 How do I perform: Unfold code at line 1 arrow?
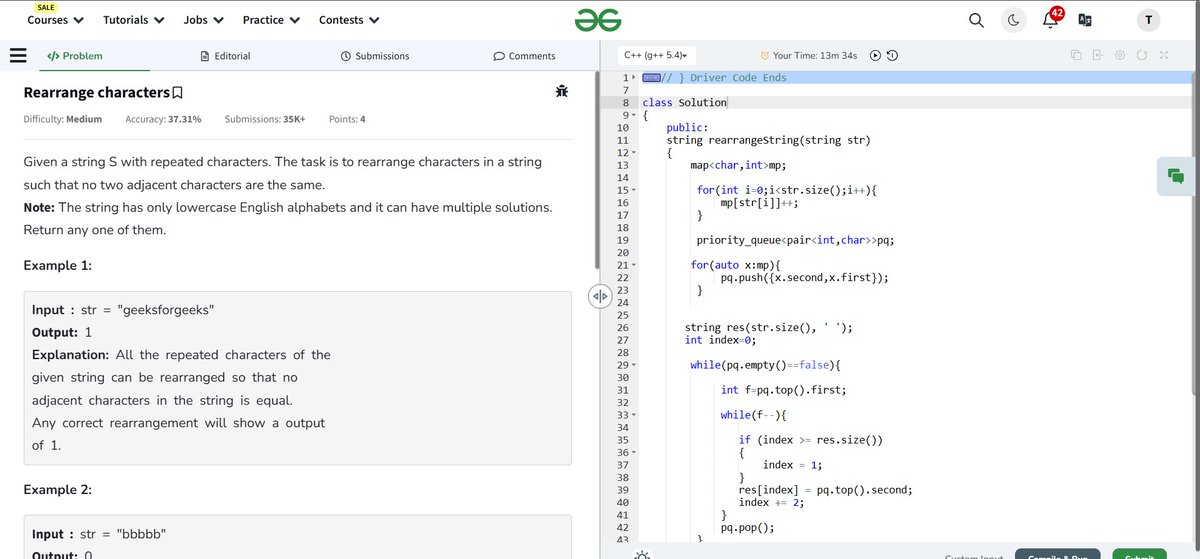[x=633, y=78]
